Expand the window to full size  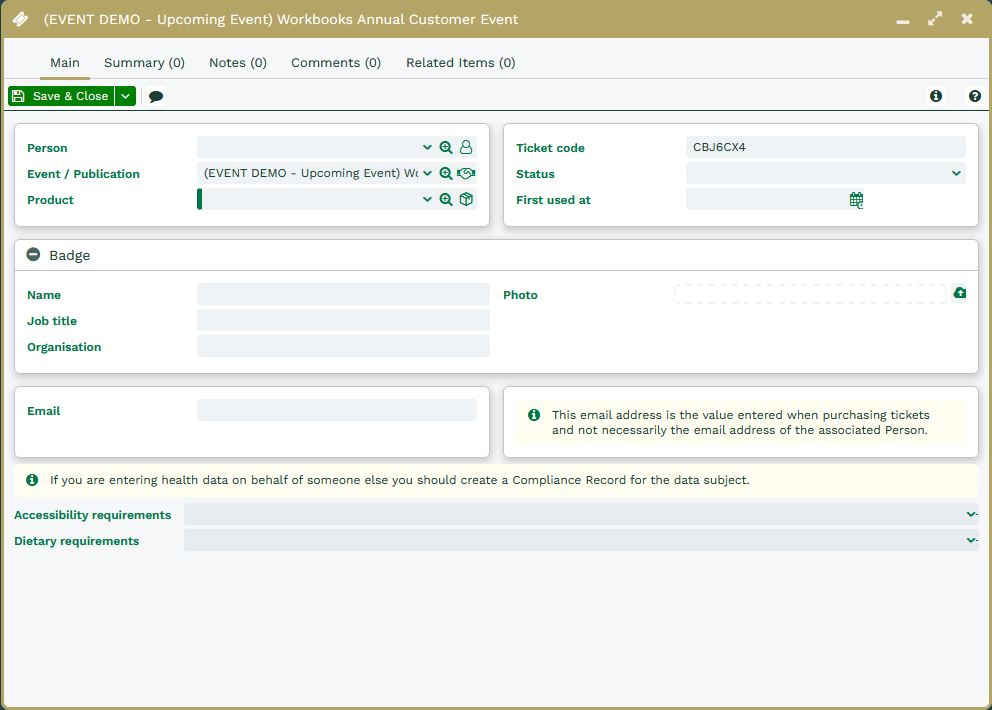coord(935,19)
